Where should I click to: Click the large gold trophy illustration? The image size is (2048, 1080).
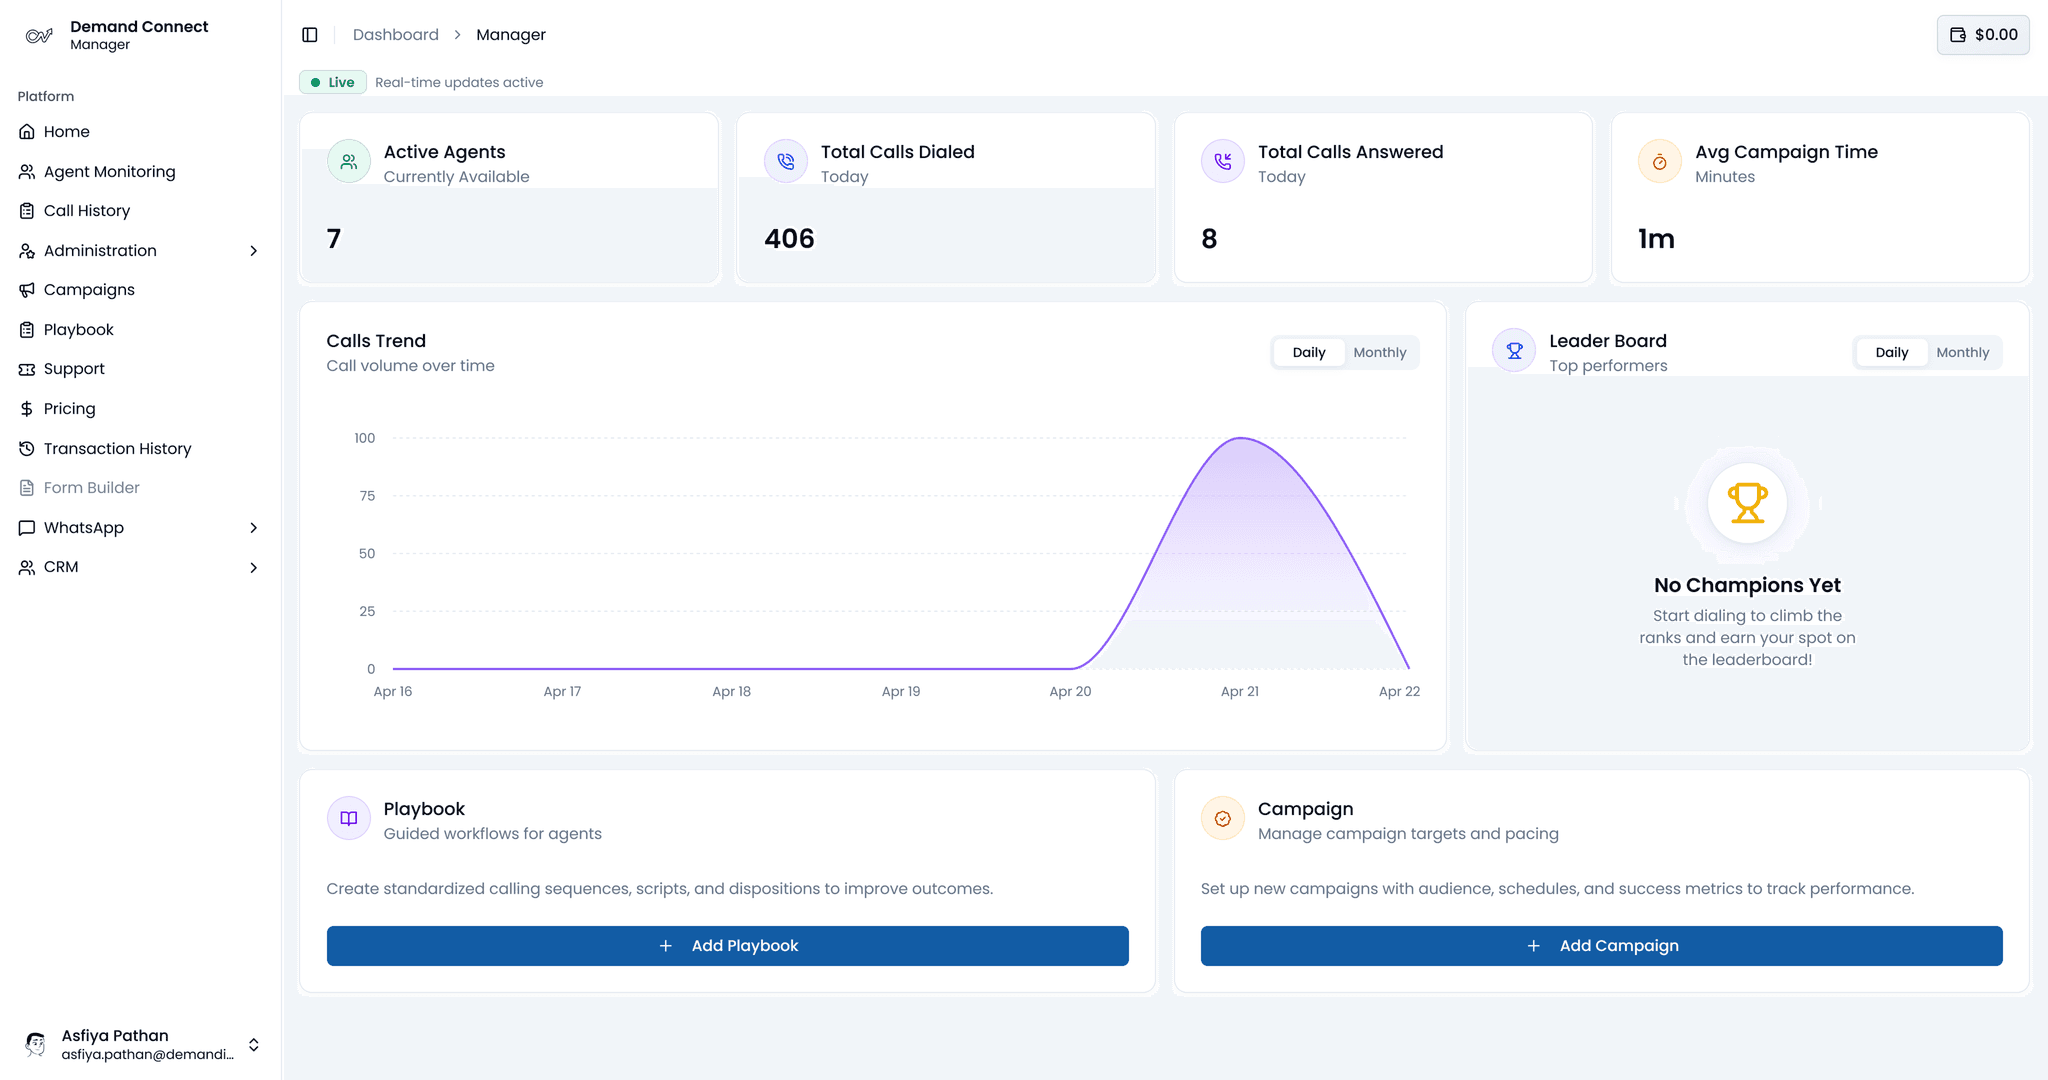(1747, 503)
